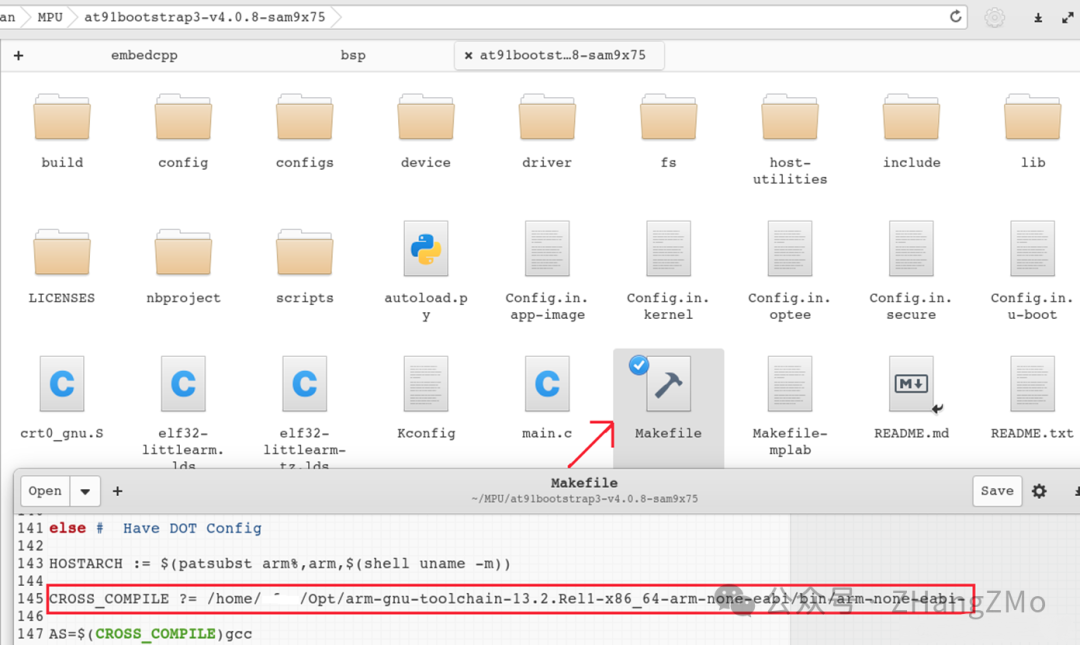The height and width of the screenshot is (645, 1080).
Task: Click the at91bootstrap3-v4.0.8-sam9x75 breadcrumb
Action: click(x=205, y=17)
